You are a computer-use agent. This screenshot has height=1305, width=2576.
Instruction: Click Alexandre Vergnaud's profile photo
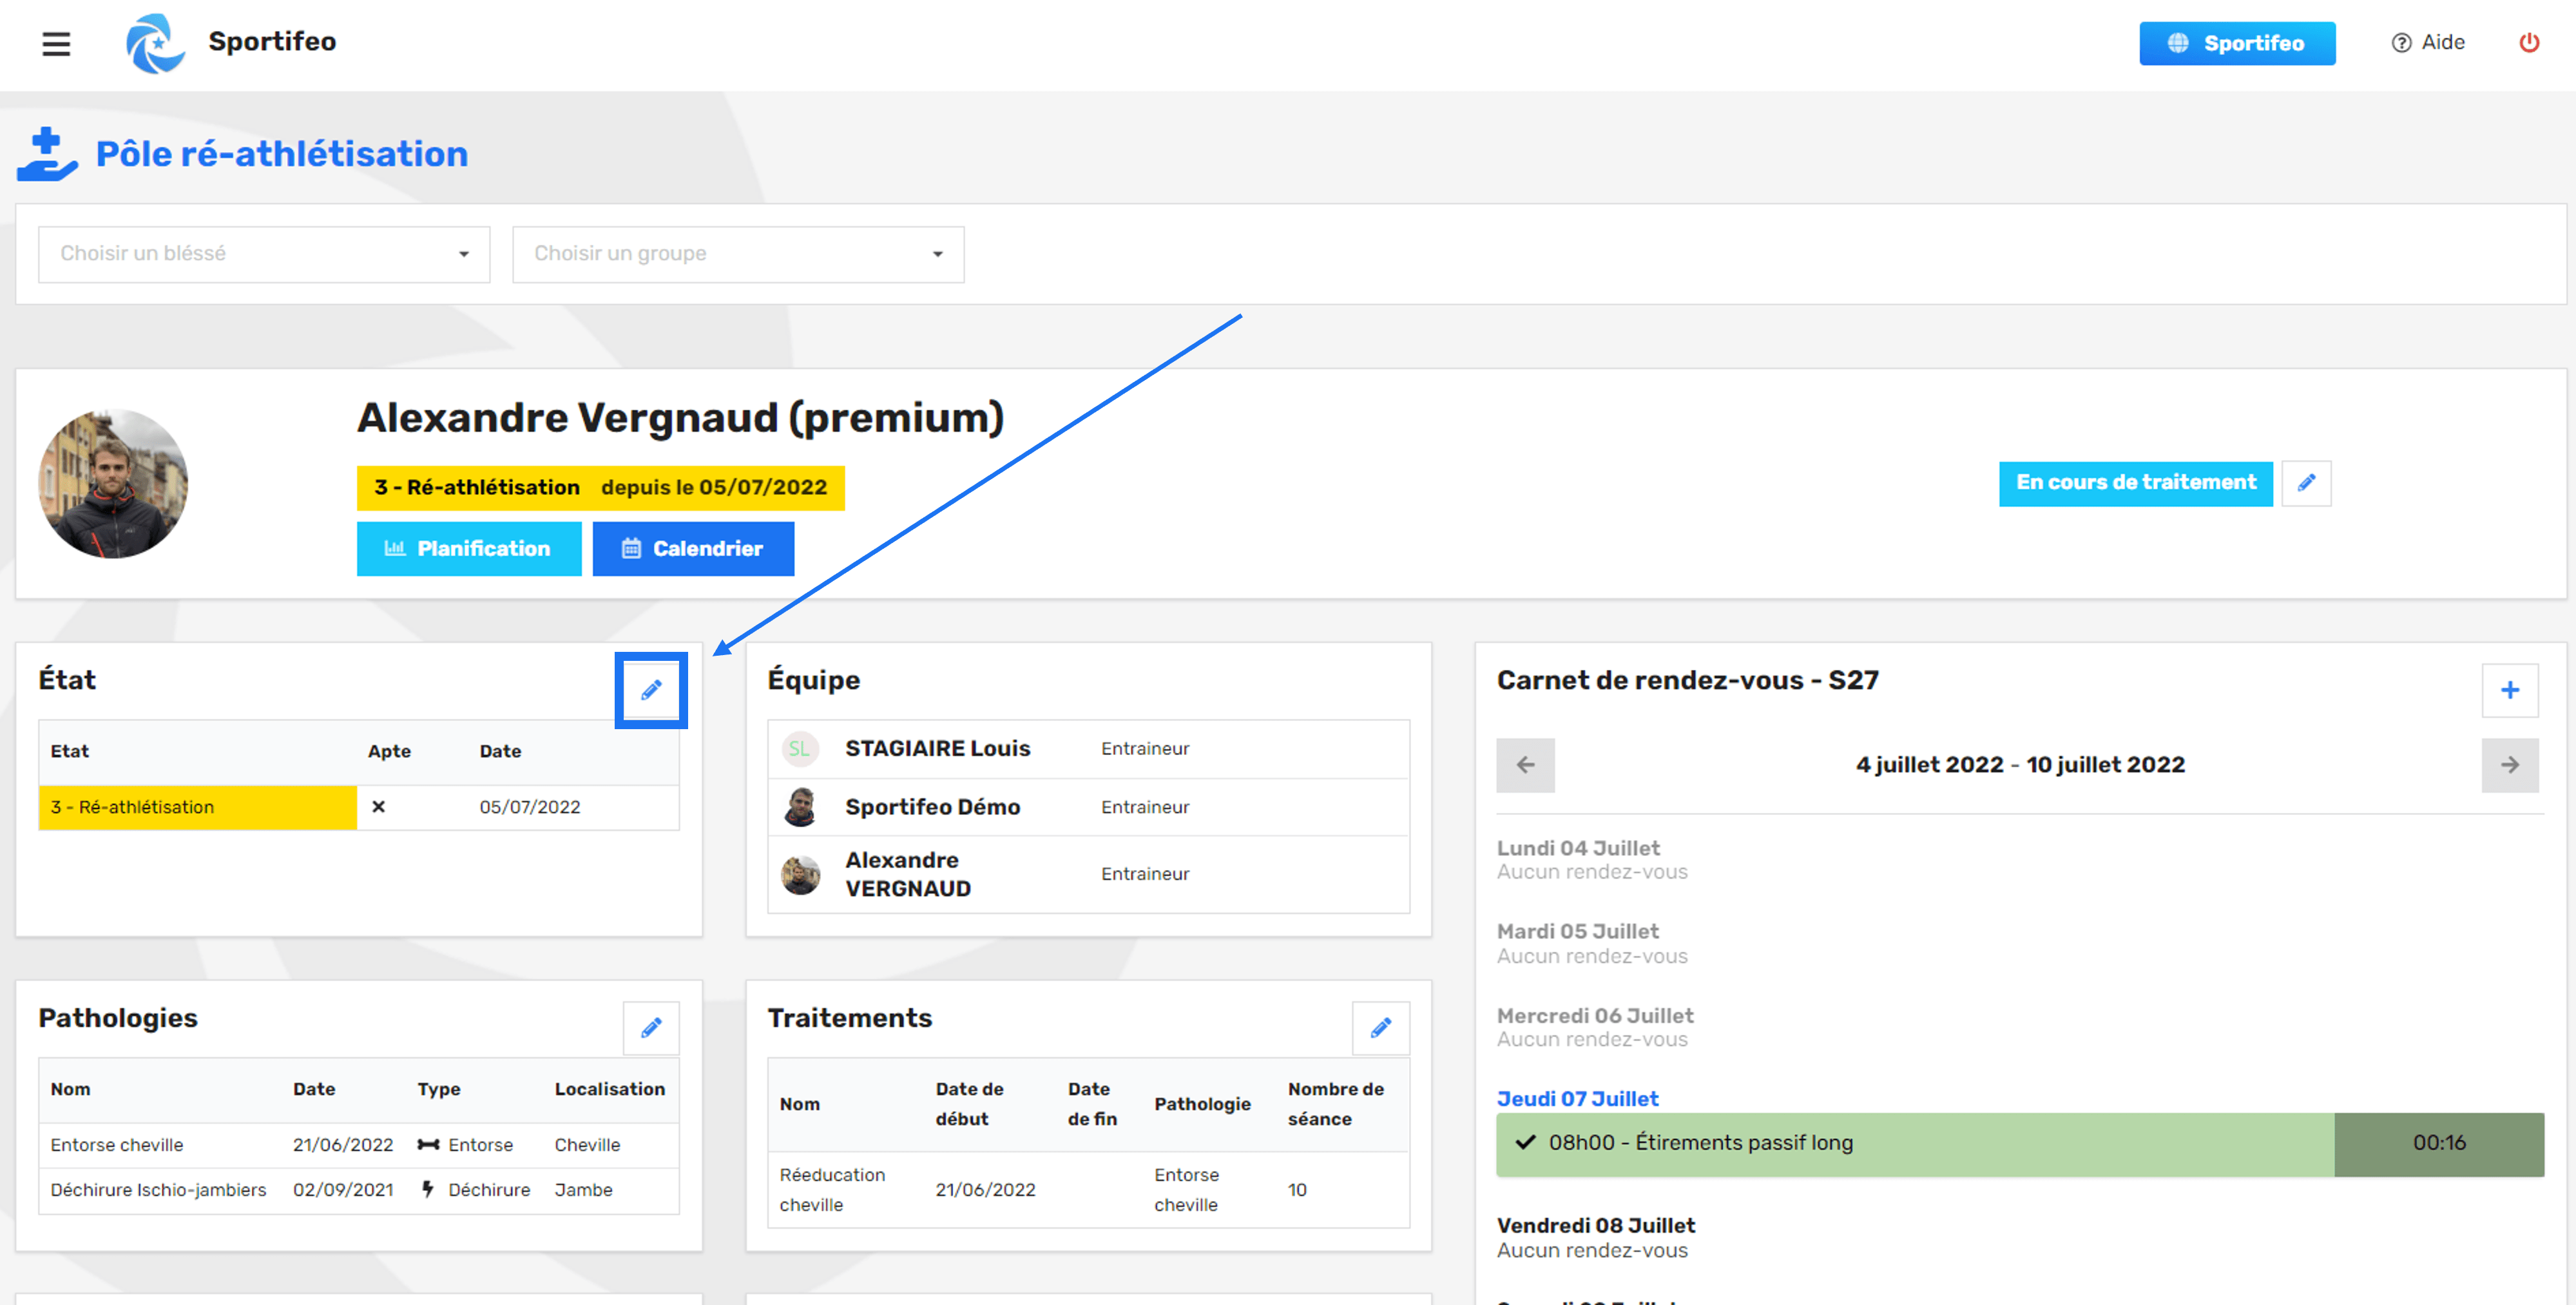pos(113,484)
